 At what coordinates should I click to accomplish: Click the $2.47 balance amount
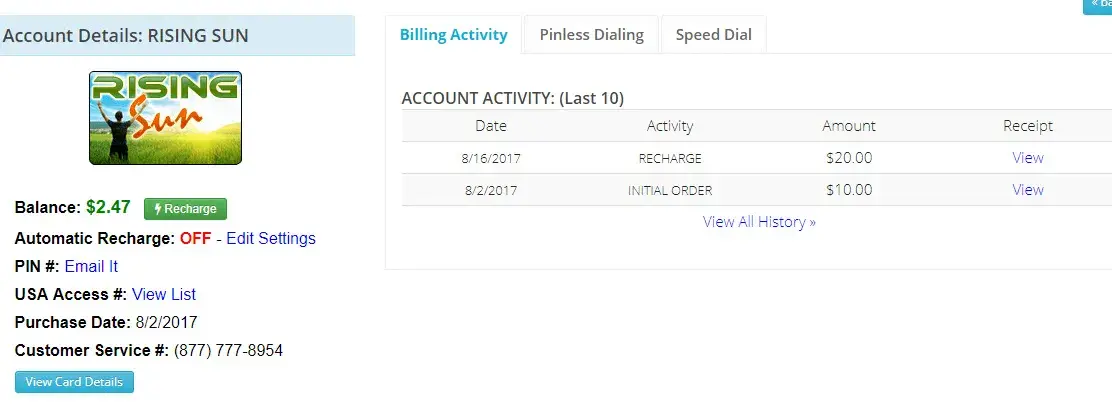point(108,208)
